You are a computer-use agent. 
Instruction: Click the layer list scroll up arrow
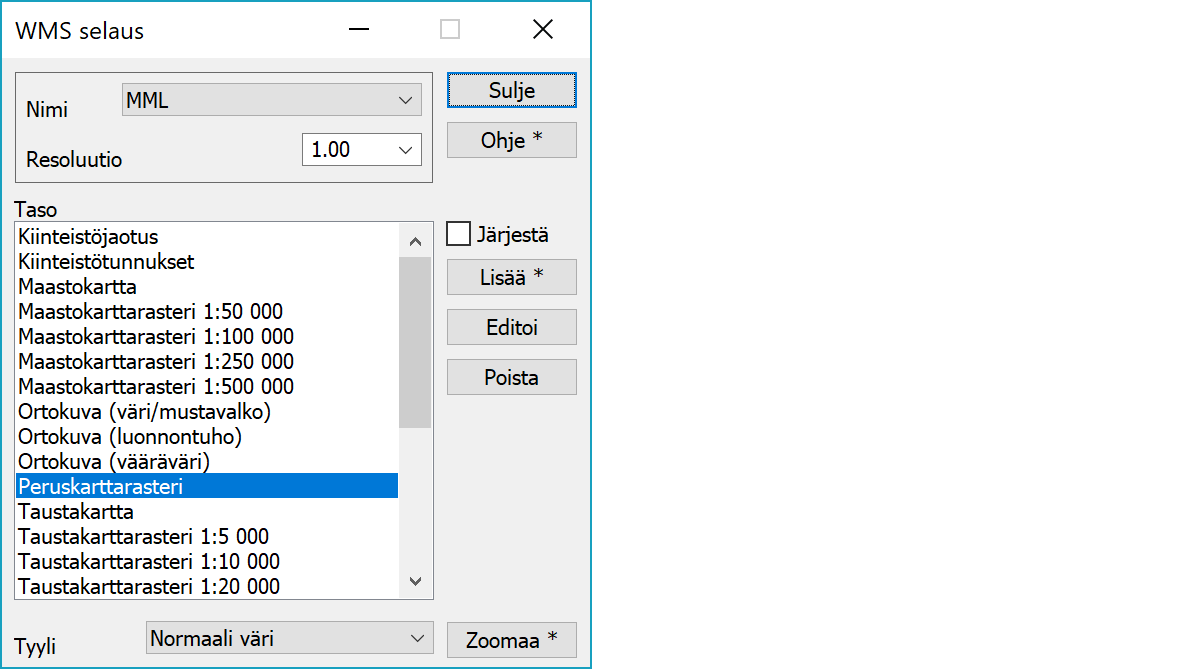click(x=415, y=241)
